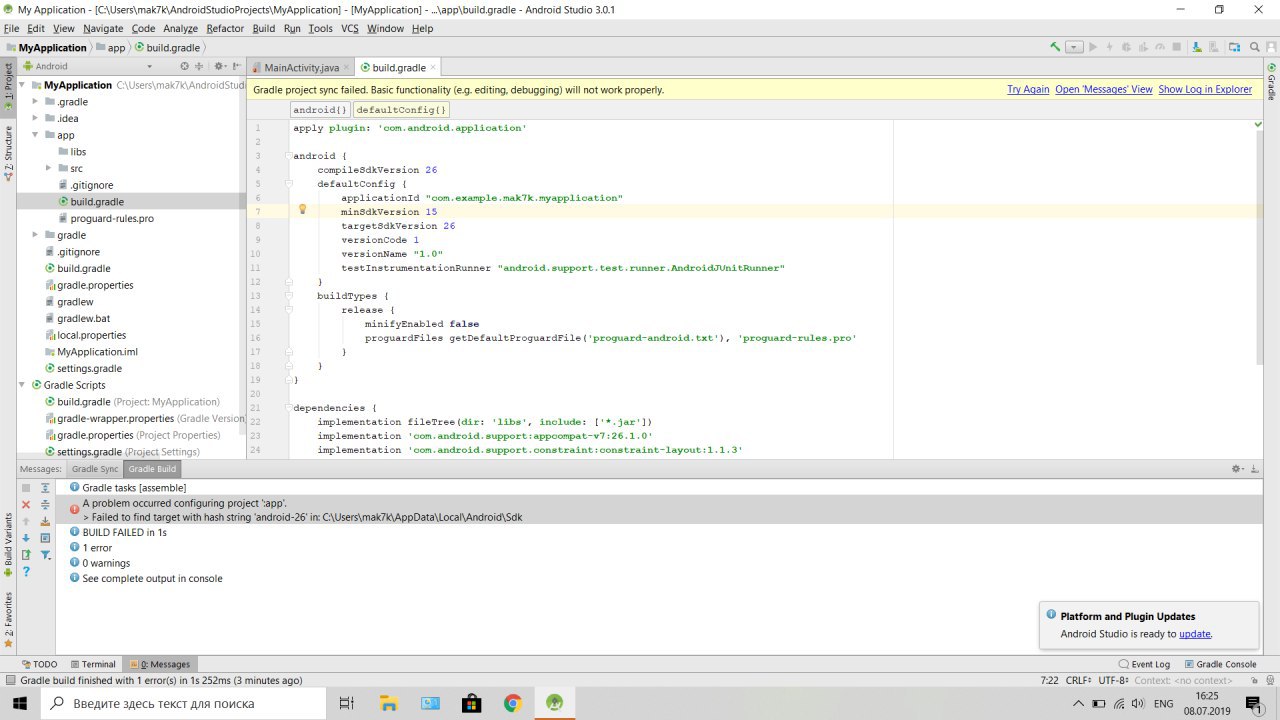Screen dimensions: 1280x720
Task: Click export to text file icon in Messages
Action: [x=26, y=555]
